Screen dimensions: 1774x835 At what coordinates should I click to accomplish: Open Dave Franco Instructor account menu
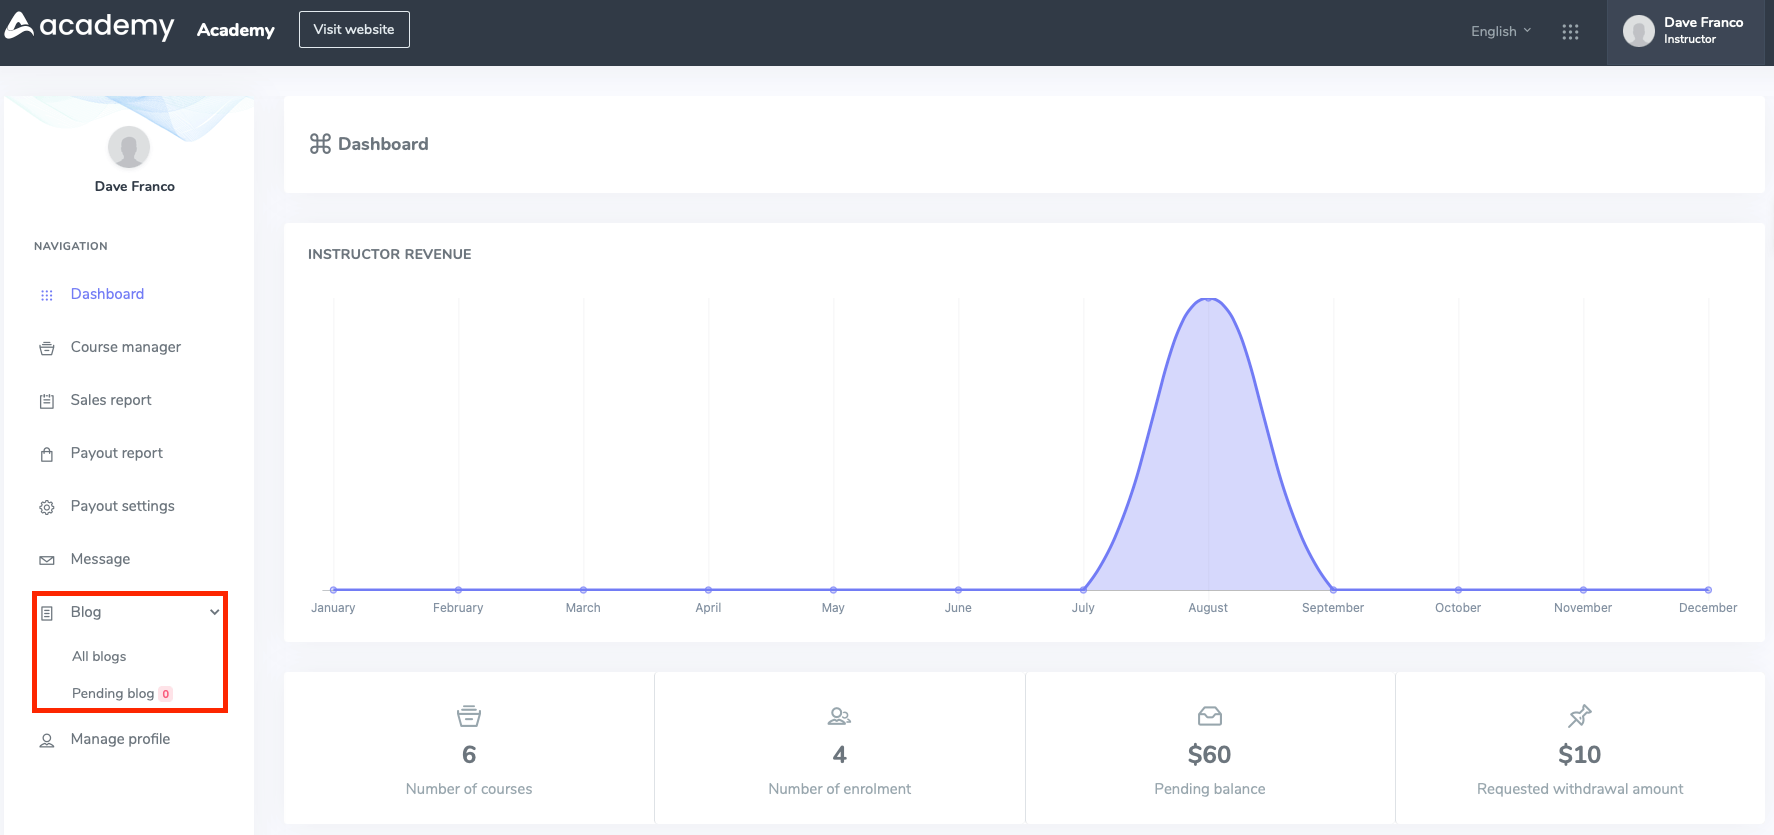pyautogui.click(x=1684, y=32)
